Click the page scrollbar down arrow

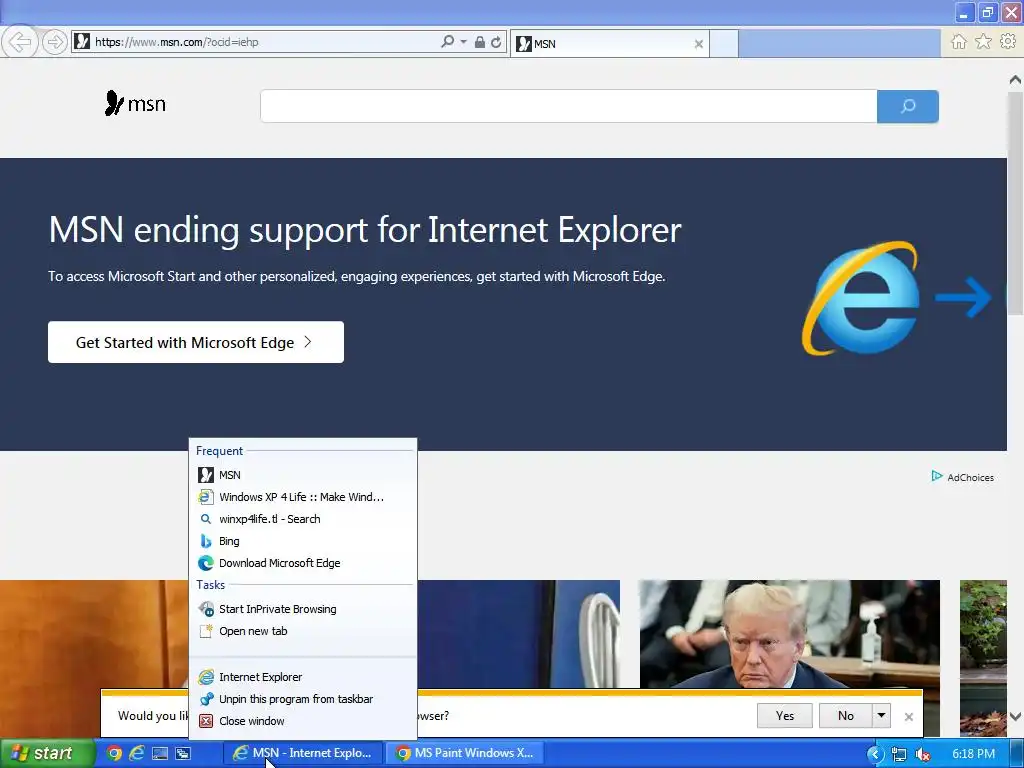[x=1015, y=716]
